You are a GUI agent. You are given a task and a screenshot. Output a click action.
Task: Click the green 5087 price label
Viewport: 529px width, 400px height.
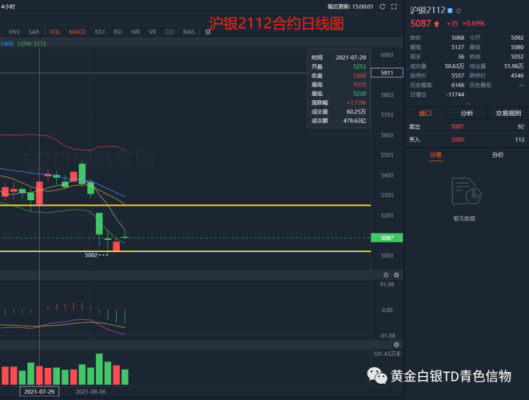(387, 238)
